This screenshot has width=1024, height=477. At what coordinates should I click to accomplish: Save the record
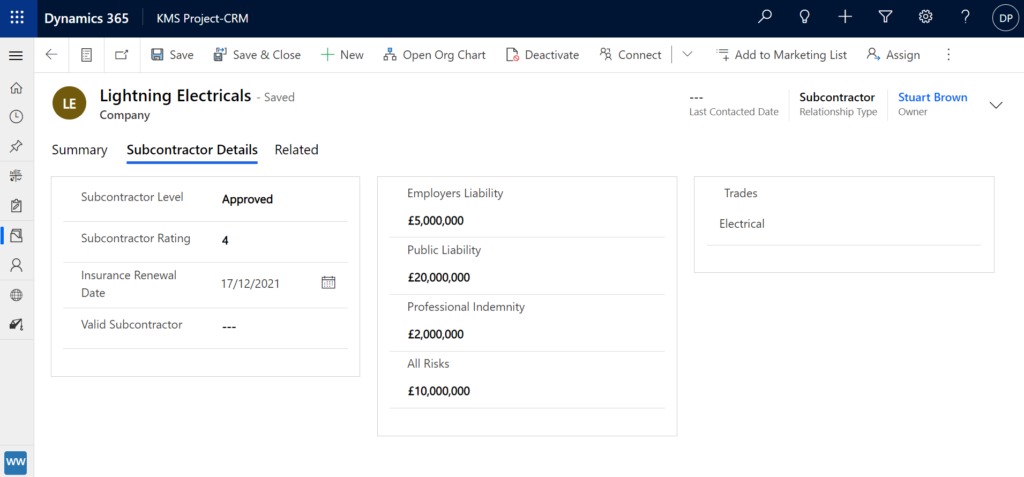point(172,55)
